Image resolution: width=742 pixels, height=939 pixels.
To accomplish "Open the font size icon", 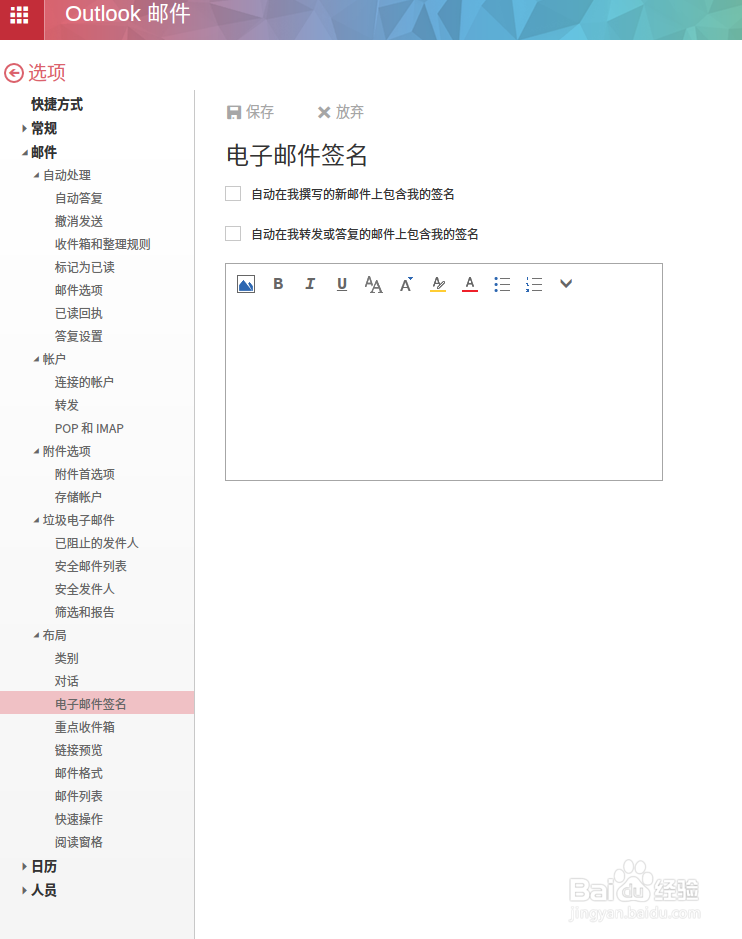I will (x=374, y=284).
